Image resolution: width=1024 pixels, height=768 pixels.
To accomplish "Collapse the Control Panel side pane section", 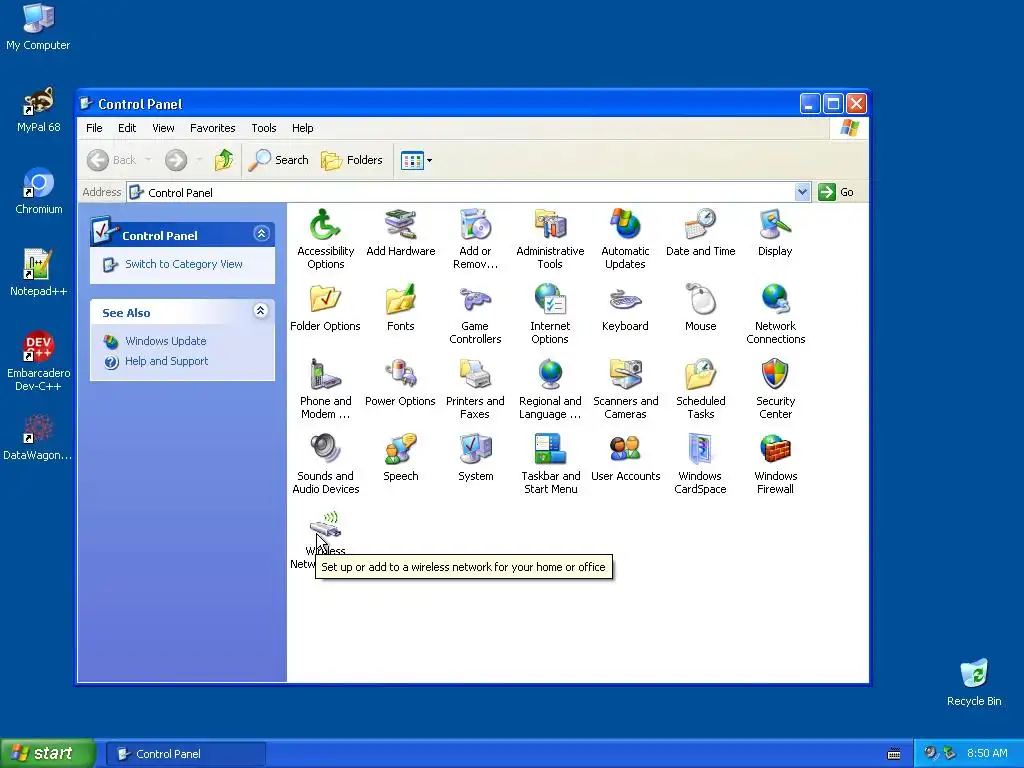I will pyautogui.click(x=261, y=234).
